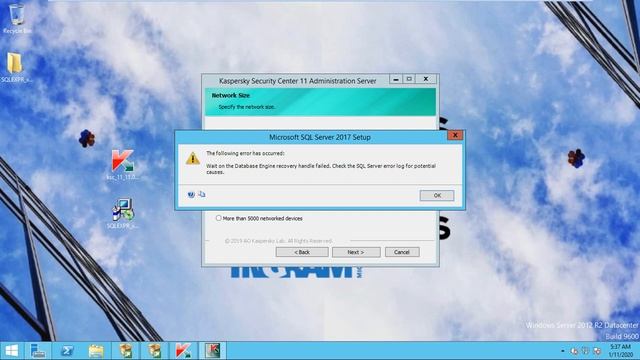Switch to installer box icon beside Kaspersky K icon
Image resolution: width=640 pixels, height=360 pixels.
154,351
